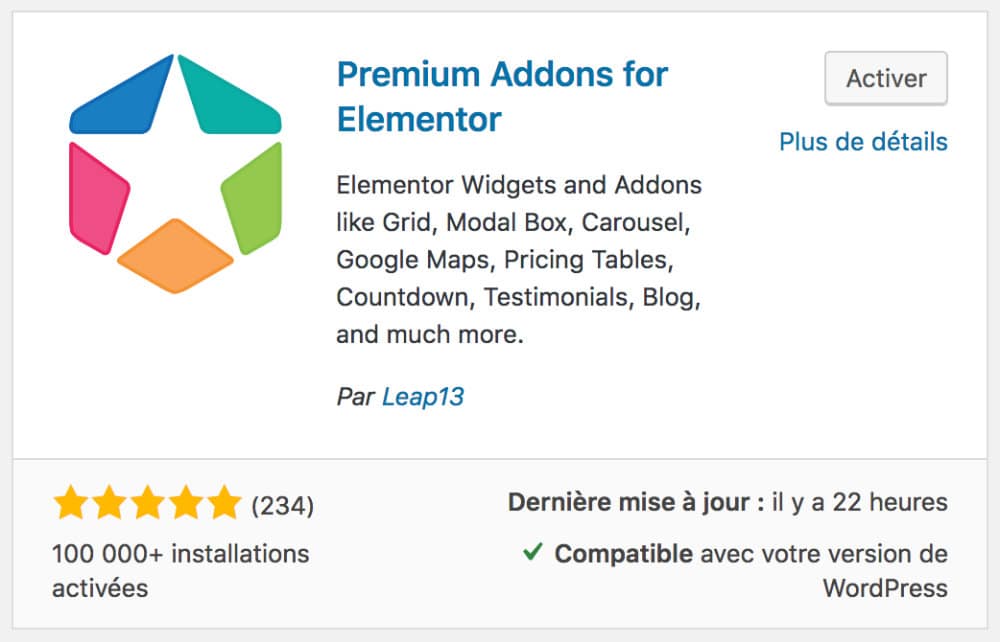
Task: Click the first gold rating star
Action: (70, 503)
